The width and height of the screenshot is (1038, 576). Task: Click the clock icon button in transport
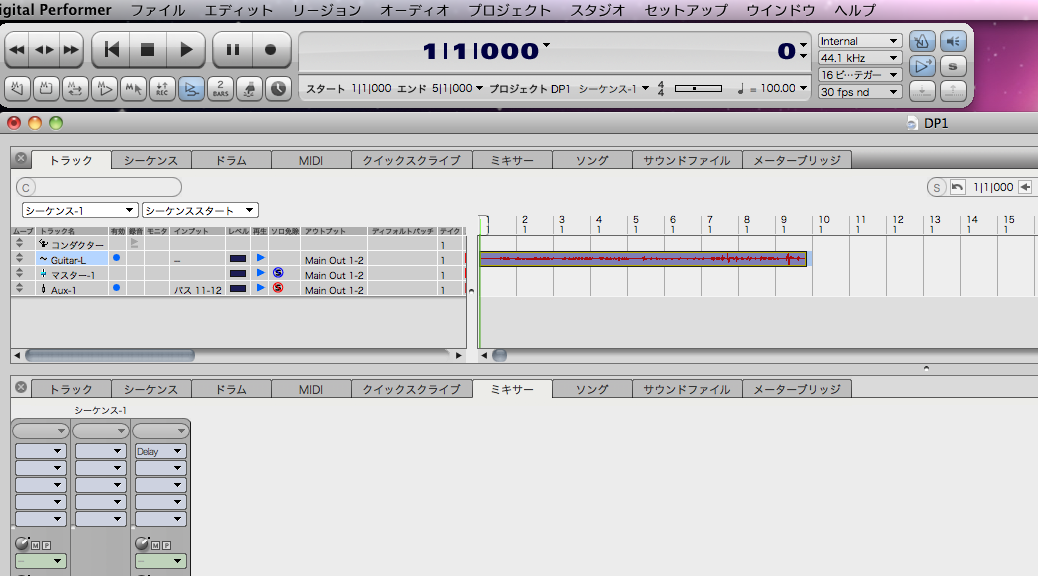(x=279, y=89)
